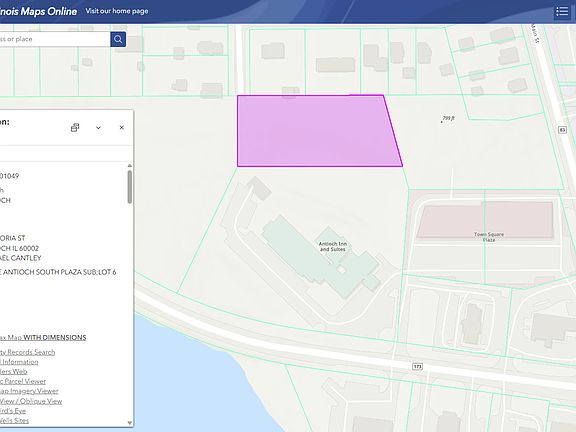Close the parcel information popup

(122, 127)
